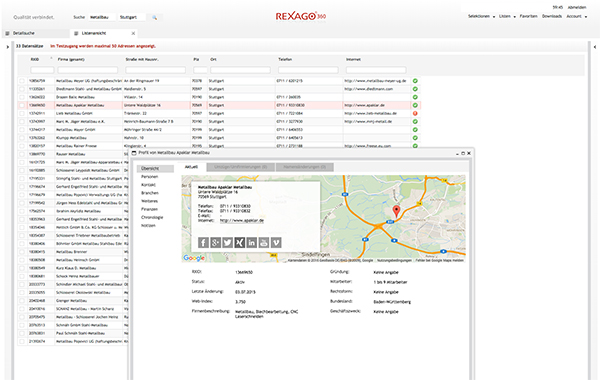Open the Twitter icon in the profile card

coord(227,243)
